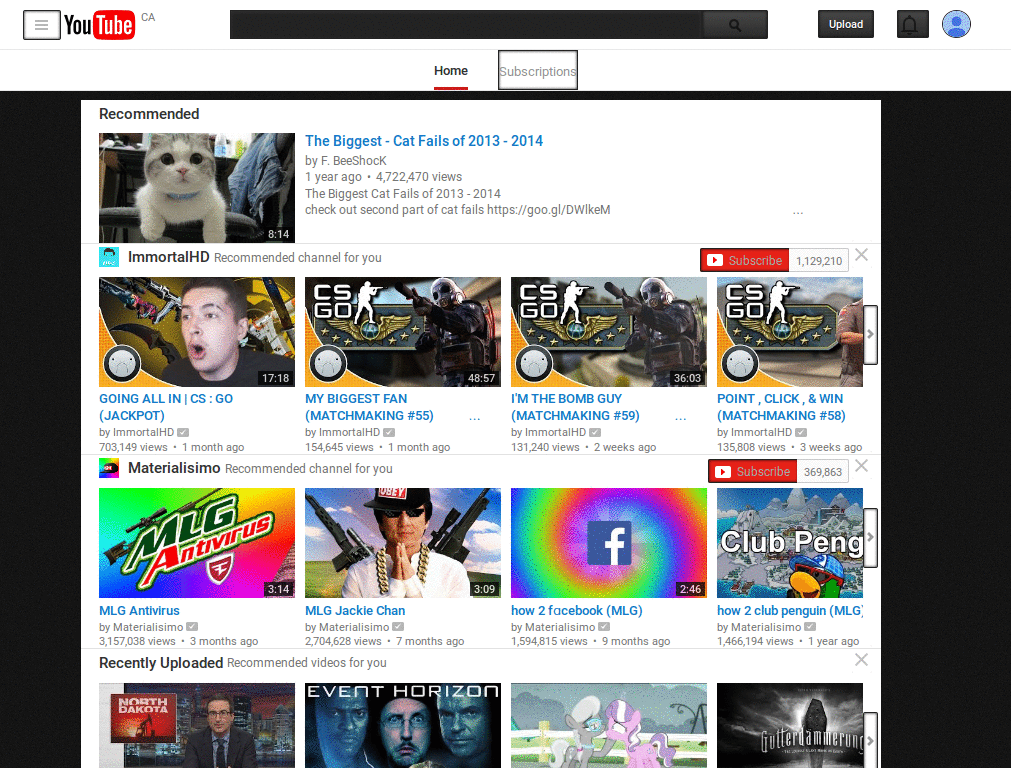Click into the search input field

coord(466,25)
